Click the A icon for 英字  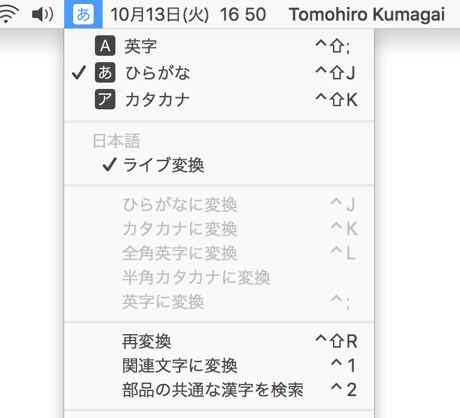click(x=105, y=46)
